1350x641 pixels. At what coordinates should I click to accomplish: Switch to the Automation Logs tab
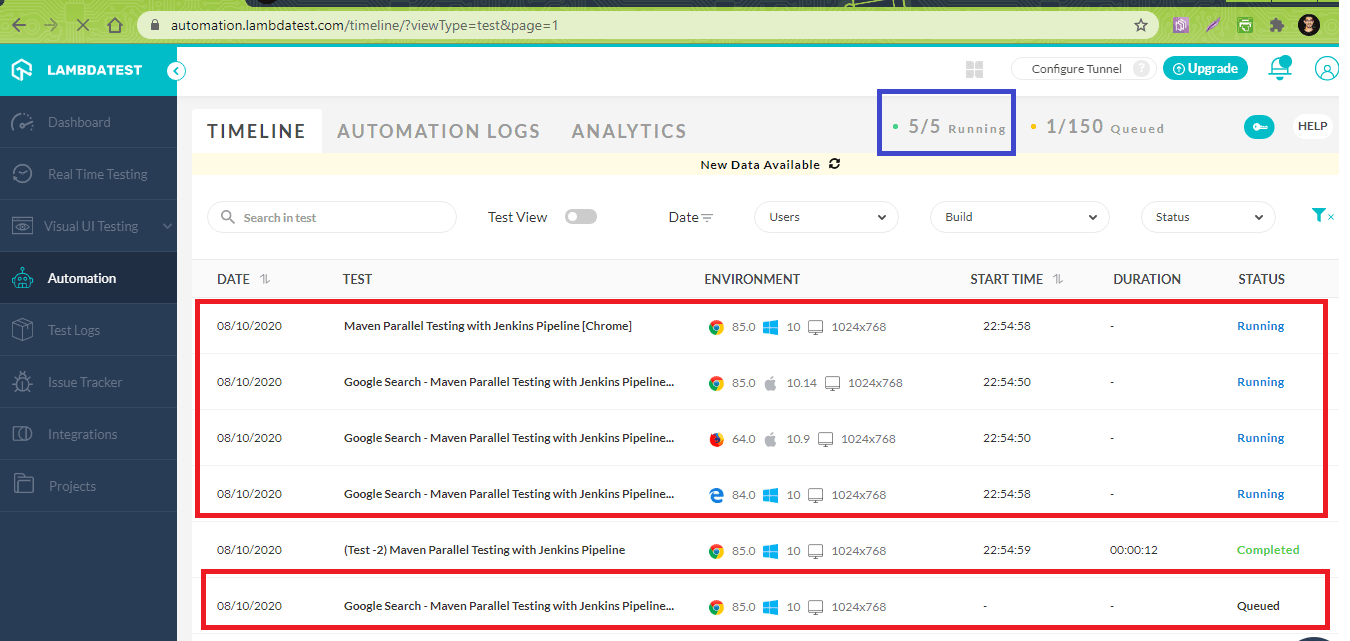coord(438,131)
